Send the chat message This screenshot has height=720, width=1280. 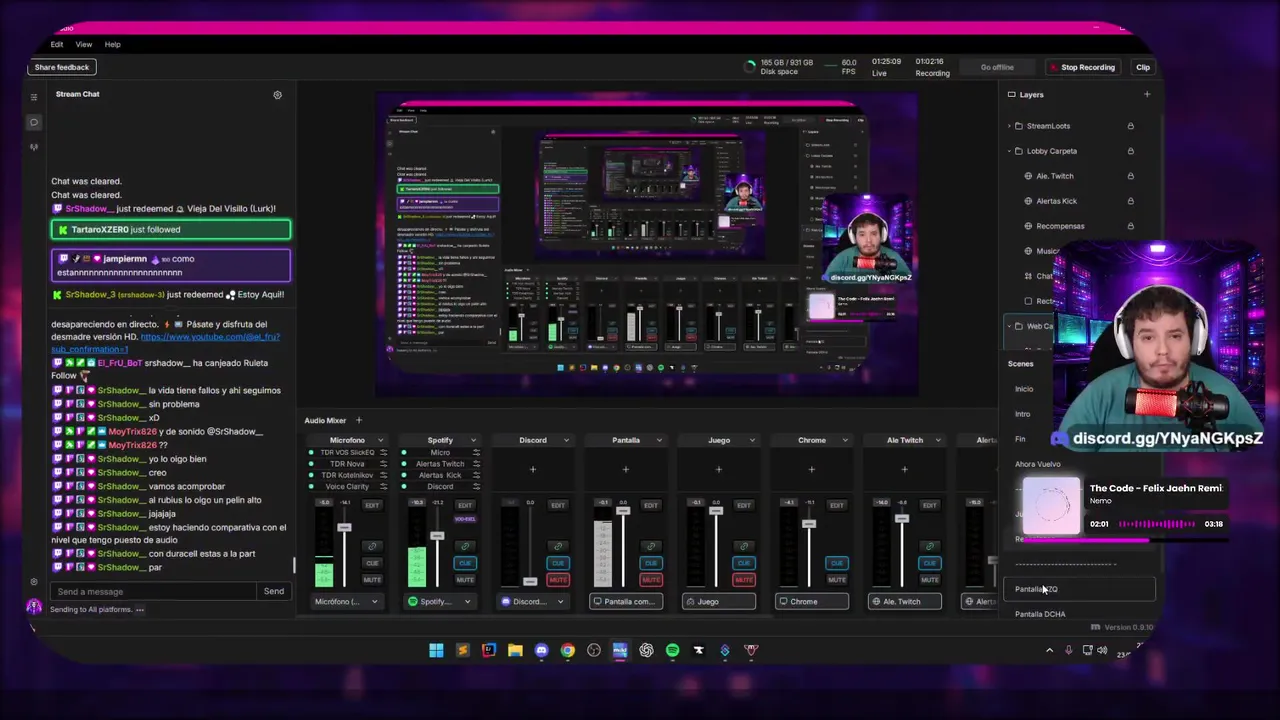(x=273, y=591)
